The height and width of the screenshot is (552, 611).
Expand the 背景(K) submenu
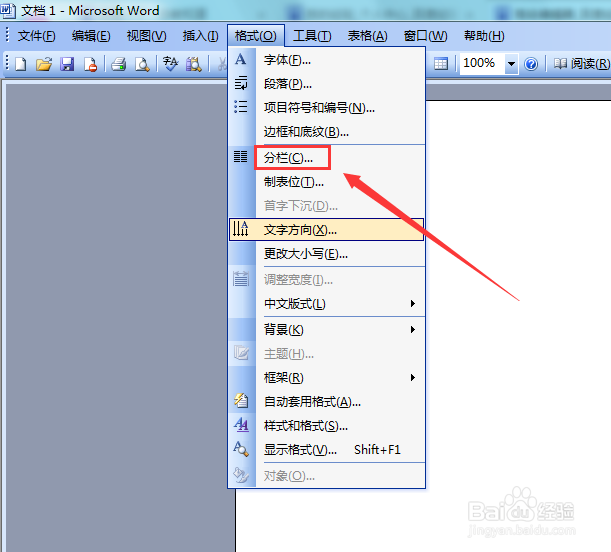coord(327,330)
